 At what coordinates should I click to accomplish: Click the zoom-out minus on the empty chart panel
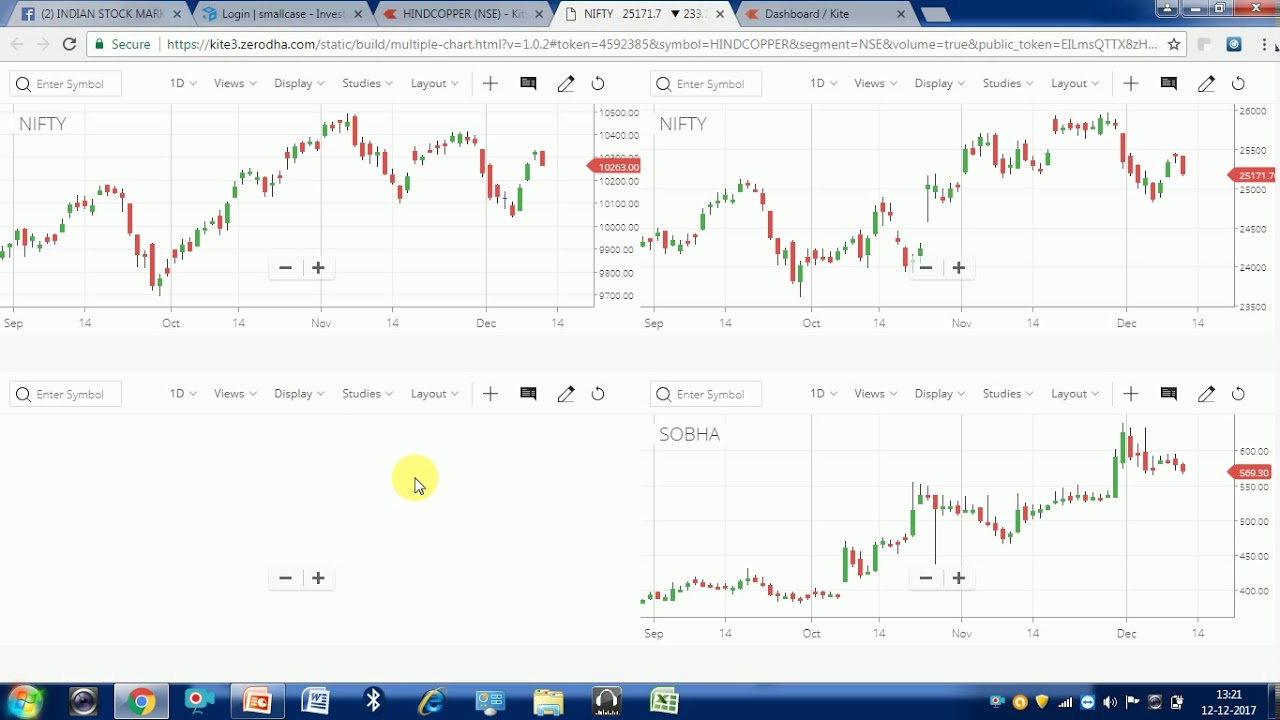[x=286, y=578]
